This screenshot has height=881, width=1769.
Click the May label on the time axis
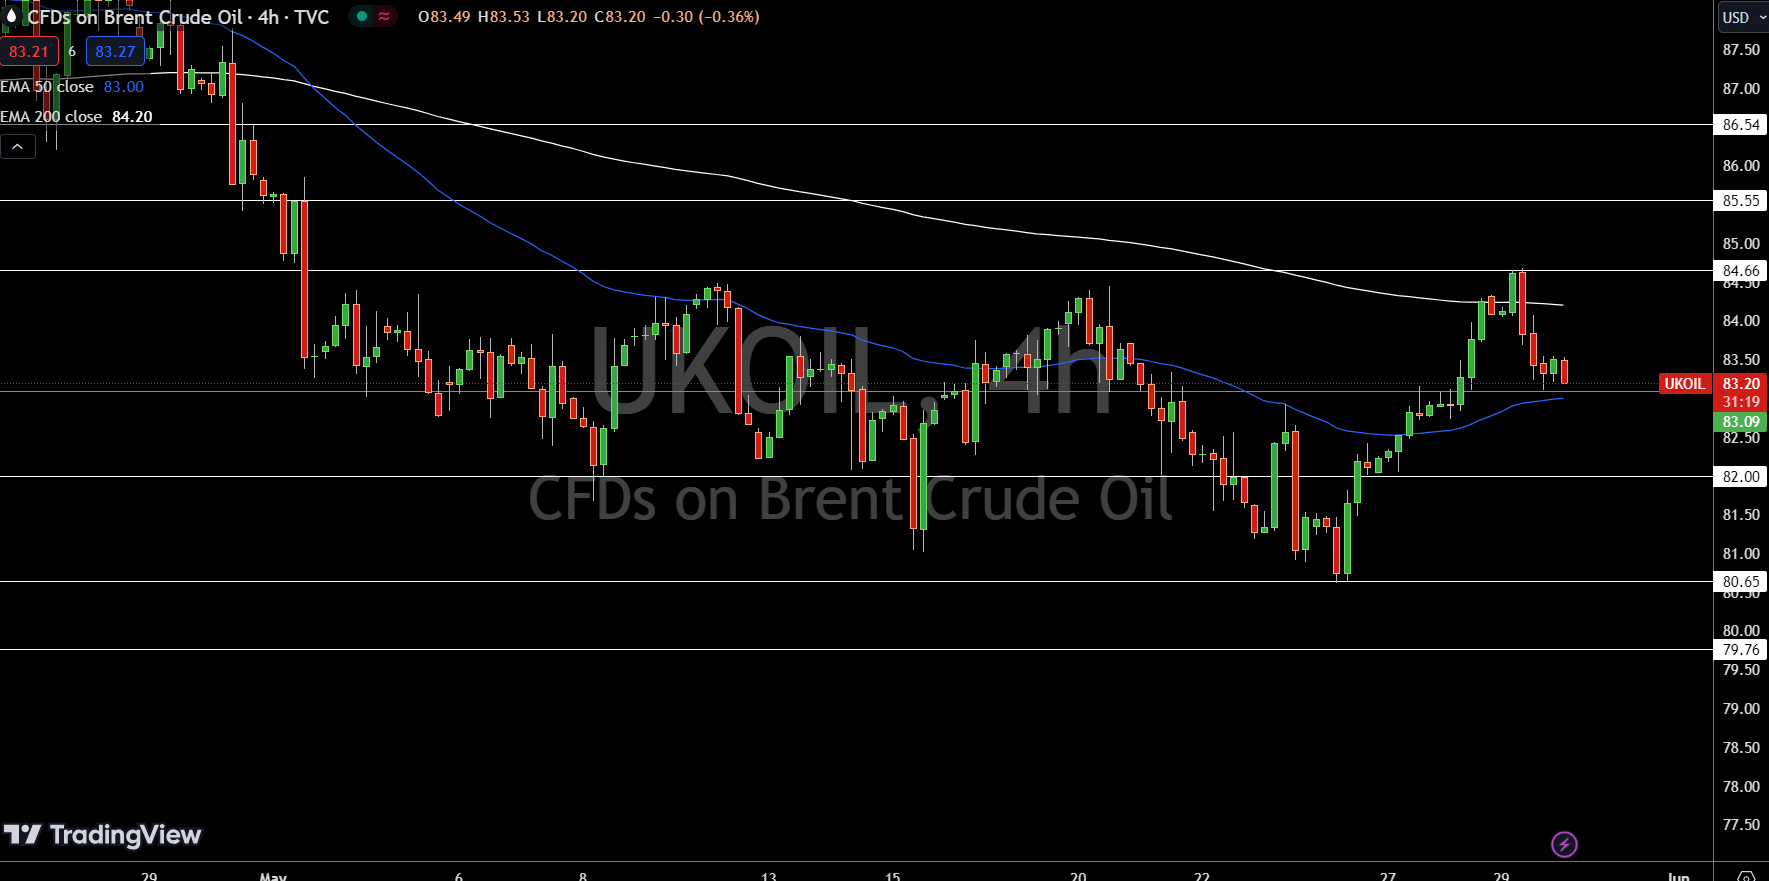pyautogui.click(x=273, y=876)
